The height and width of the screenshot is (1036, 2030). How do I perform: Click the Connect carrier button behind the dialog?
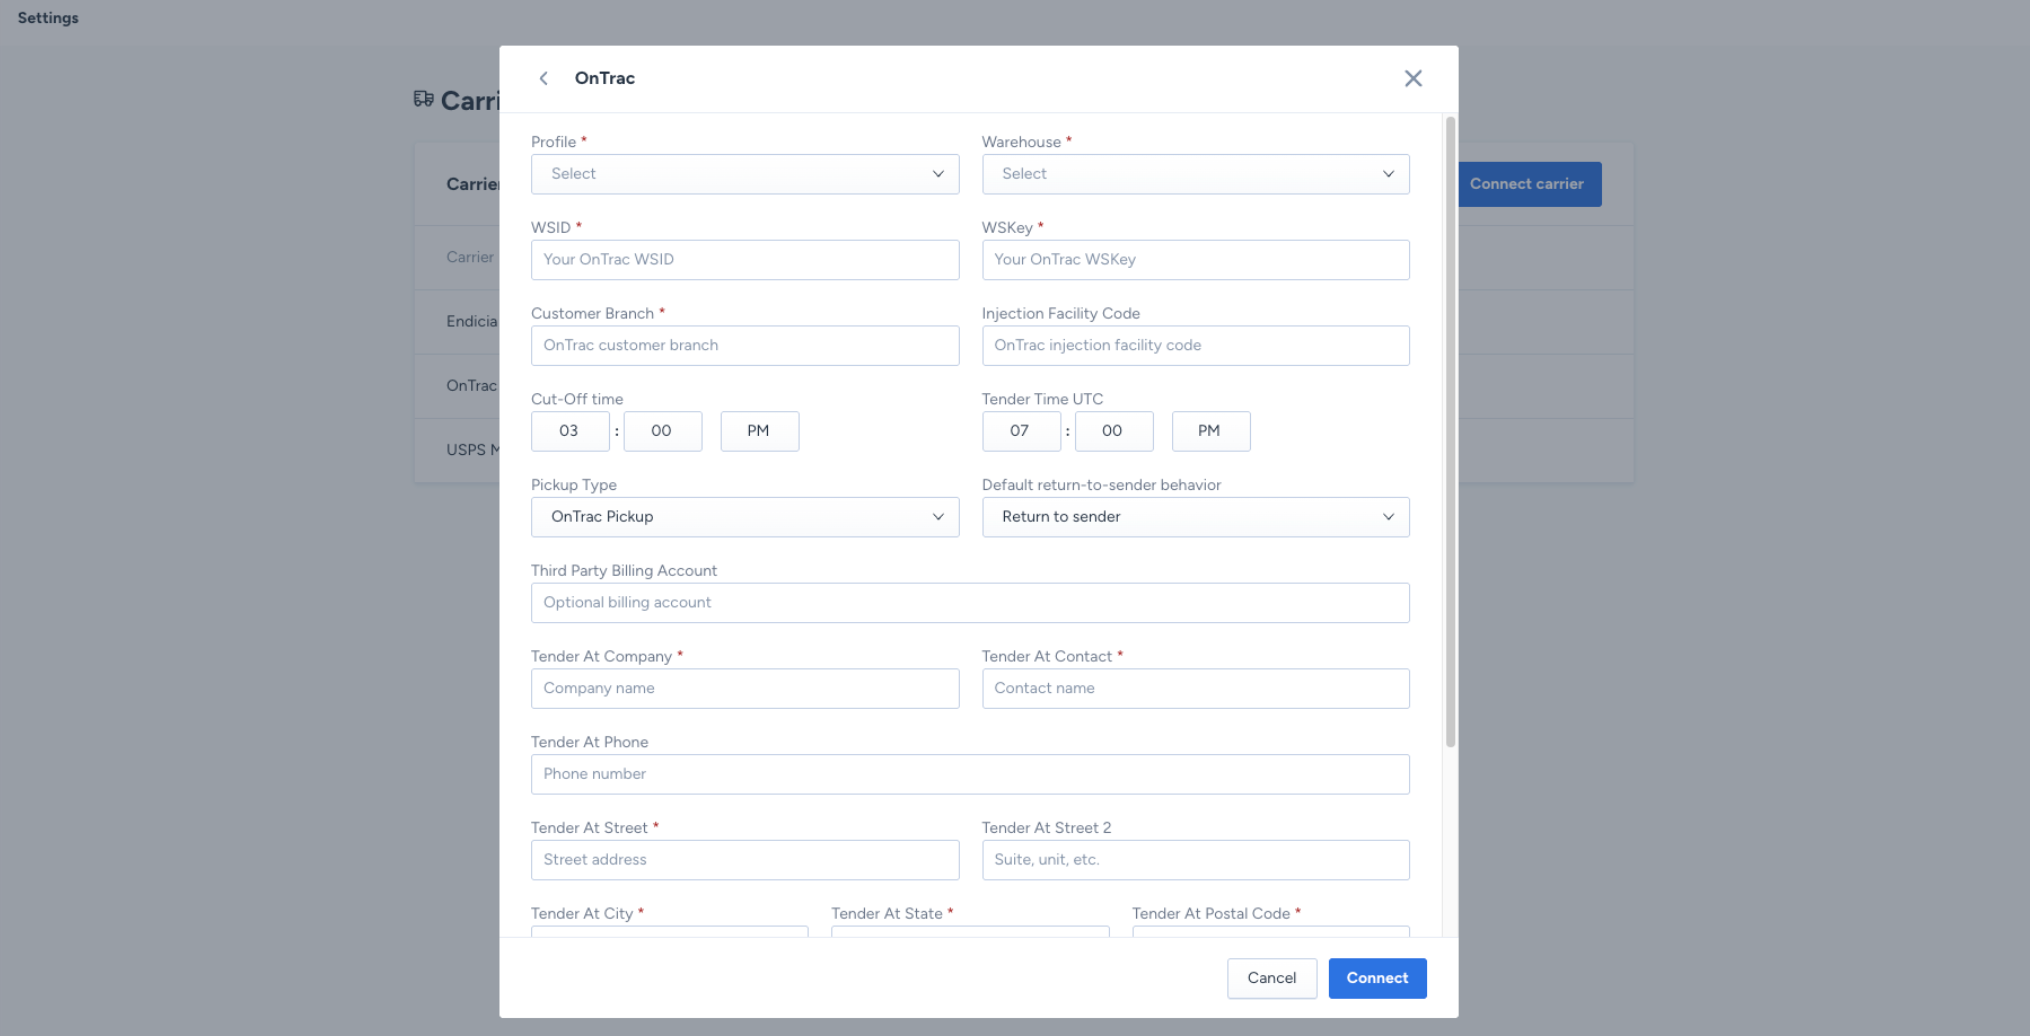coord(1529,184)
